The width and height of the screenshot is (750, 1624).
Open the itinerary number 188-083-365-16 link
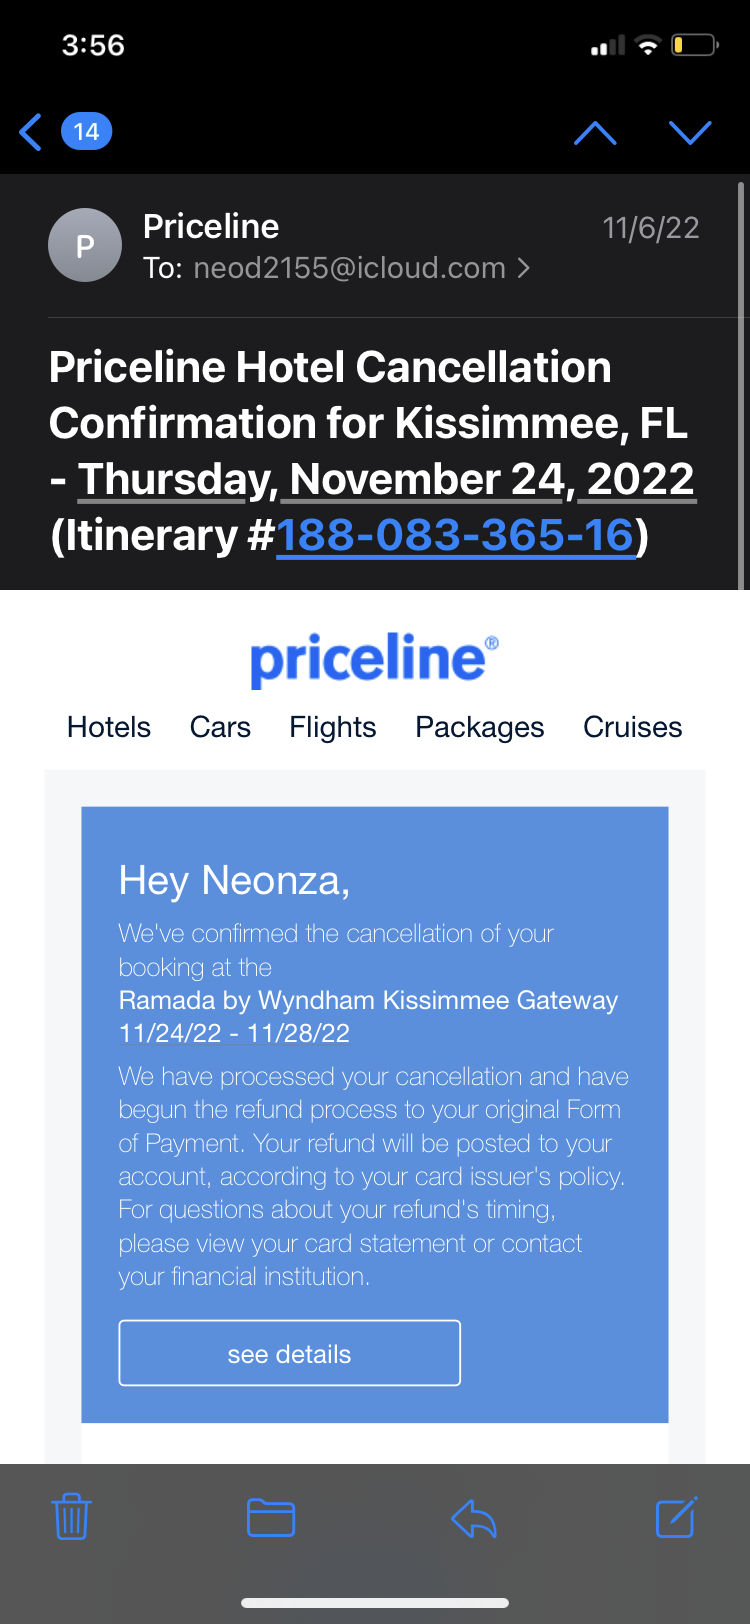point(455,536)
